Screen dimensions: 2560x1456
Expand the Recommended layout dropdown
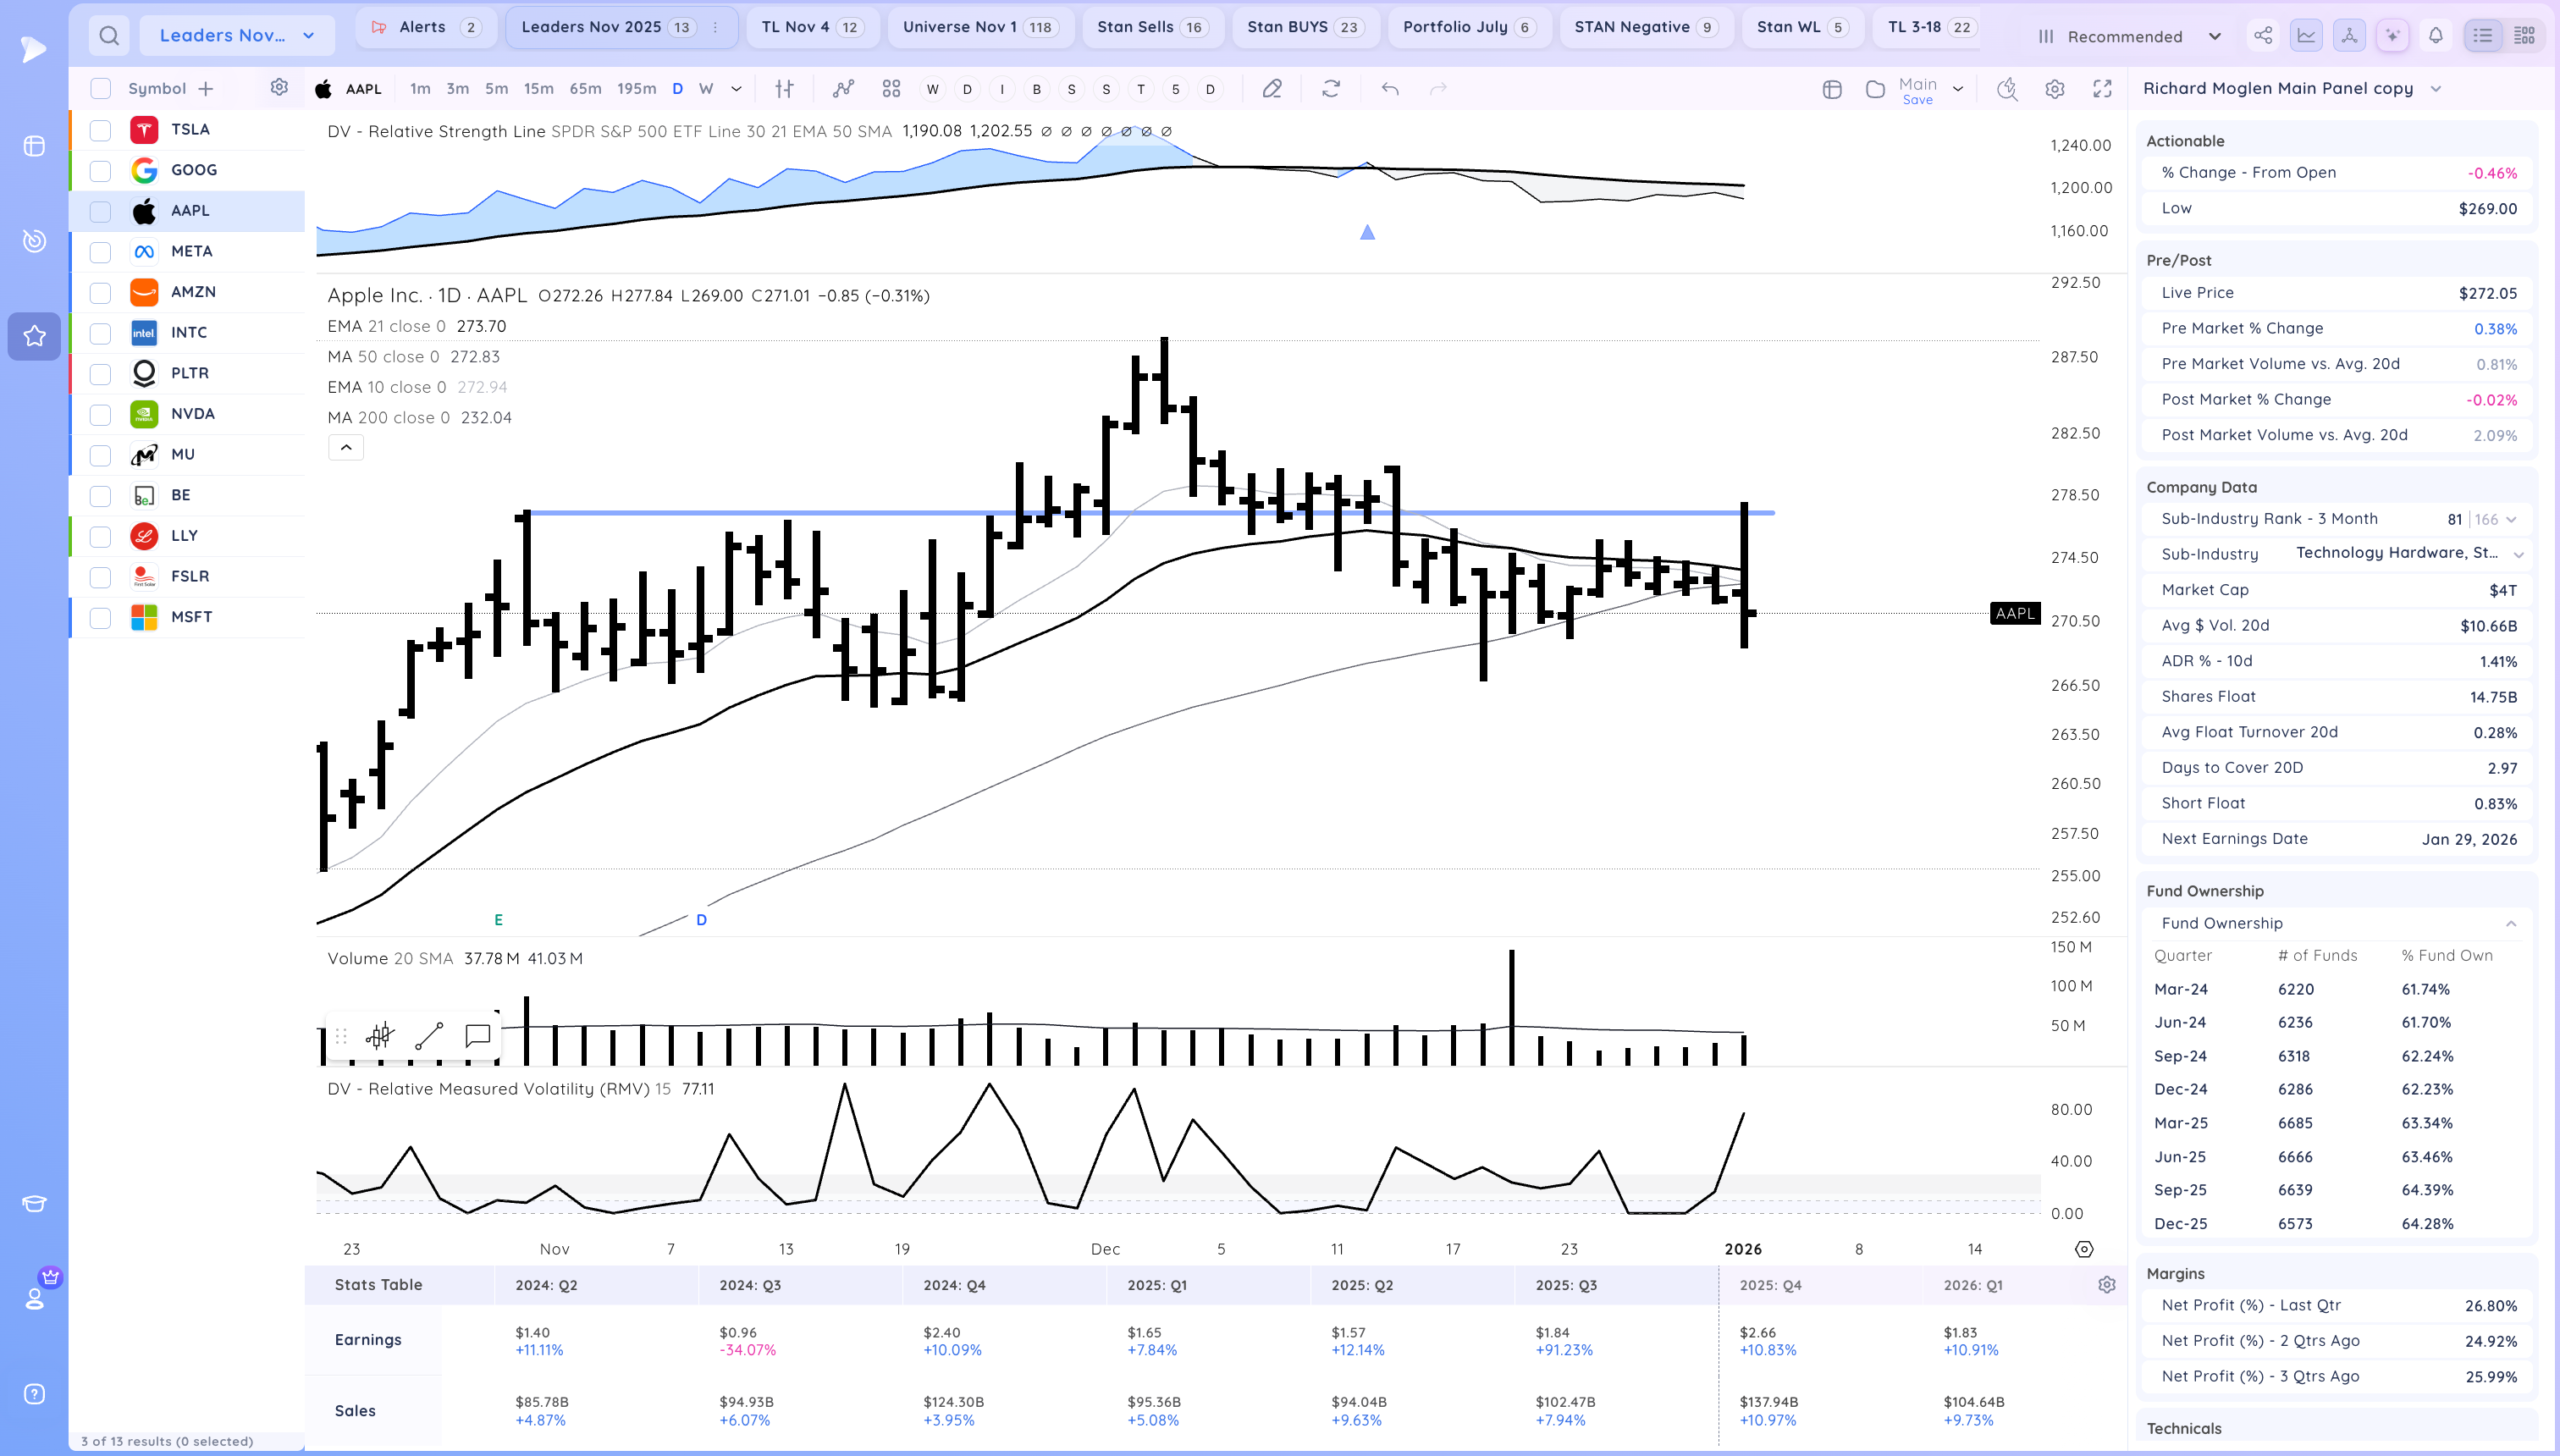point(2130,36)
